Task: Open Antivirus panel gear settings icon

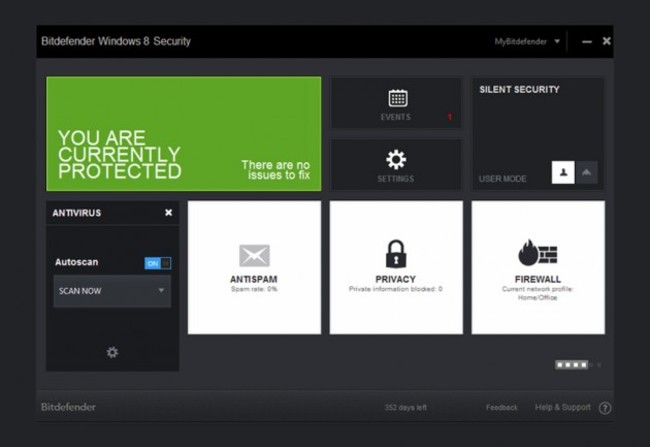Action: tap(112, 352)
